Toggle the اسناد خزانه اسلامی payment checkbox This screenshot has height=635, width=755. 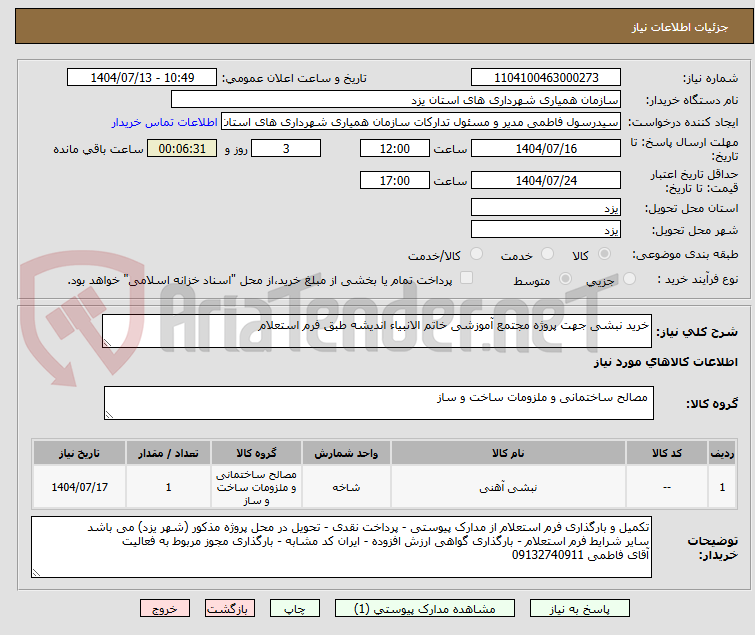pyautogui.click(x=466, y=278)
